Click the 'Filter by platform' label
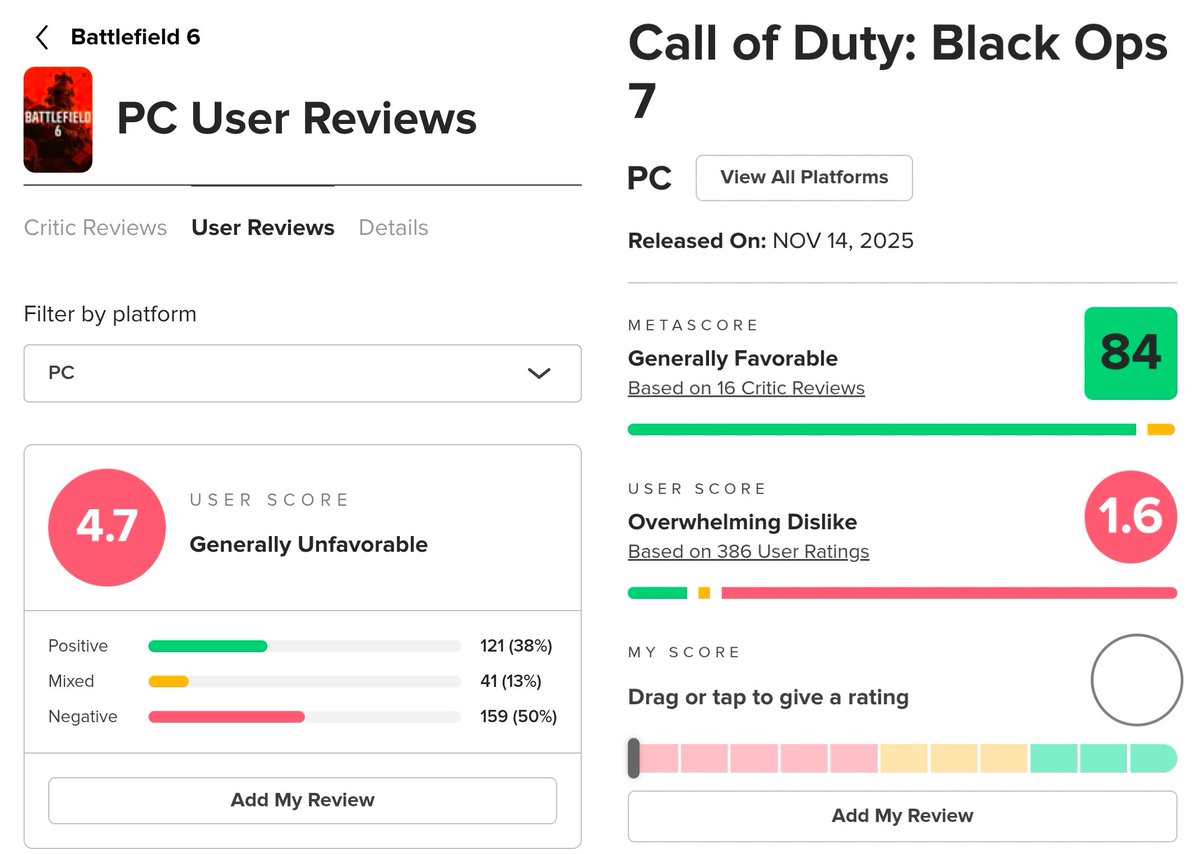 point(110,314)
